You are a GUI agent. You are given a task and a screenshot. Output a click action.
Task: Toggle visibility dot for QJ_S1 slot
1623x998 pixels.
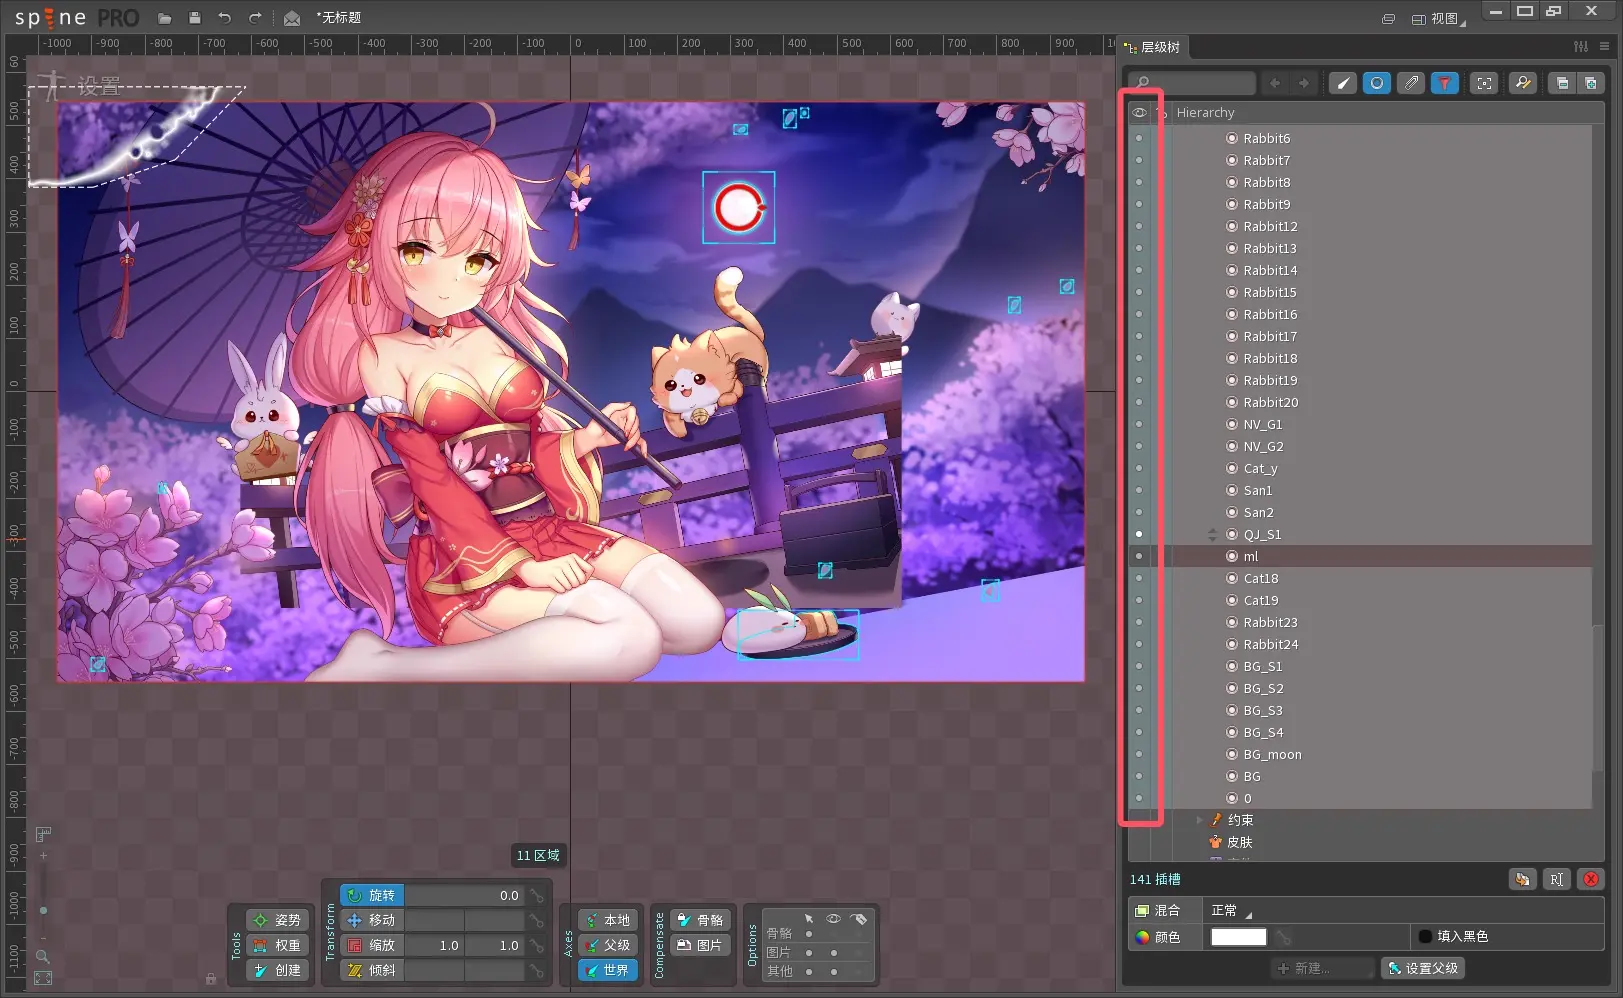[x=1138, y=534]
